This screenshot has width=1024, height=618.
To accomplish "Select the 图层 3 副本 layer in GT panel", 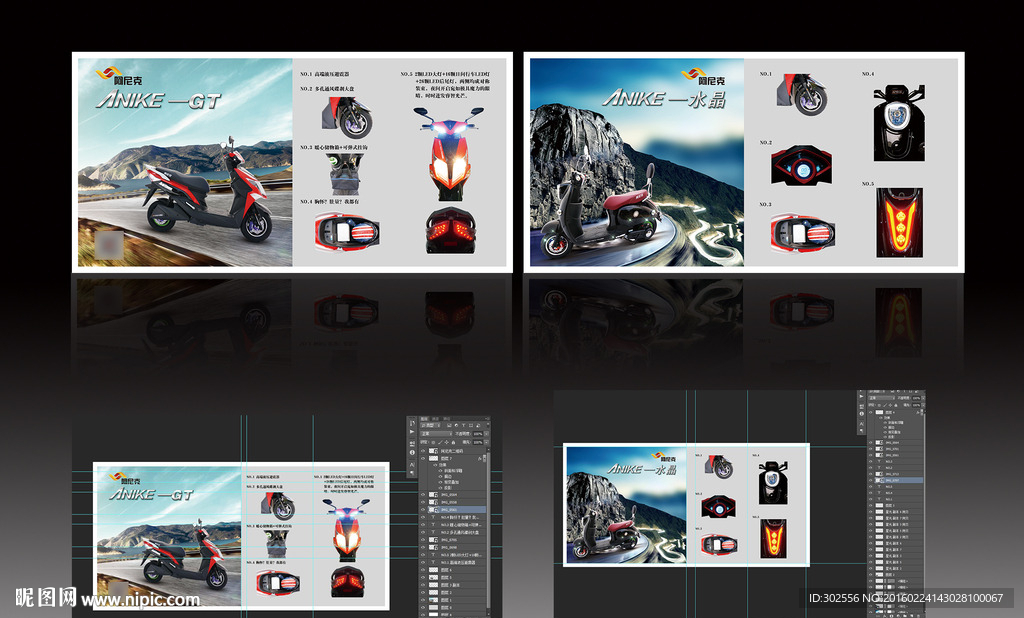I will [452, 585].
